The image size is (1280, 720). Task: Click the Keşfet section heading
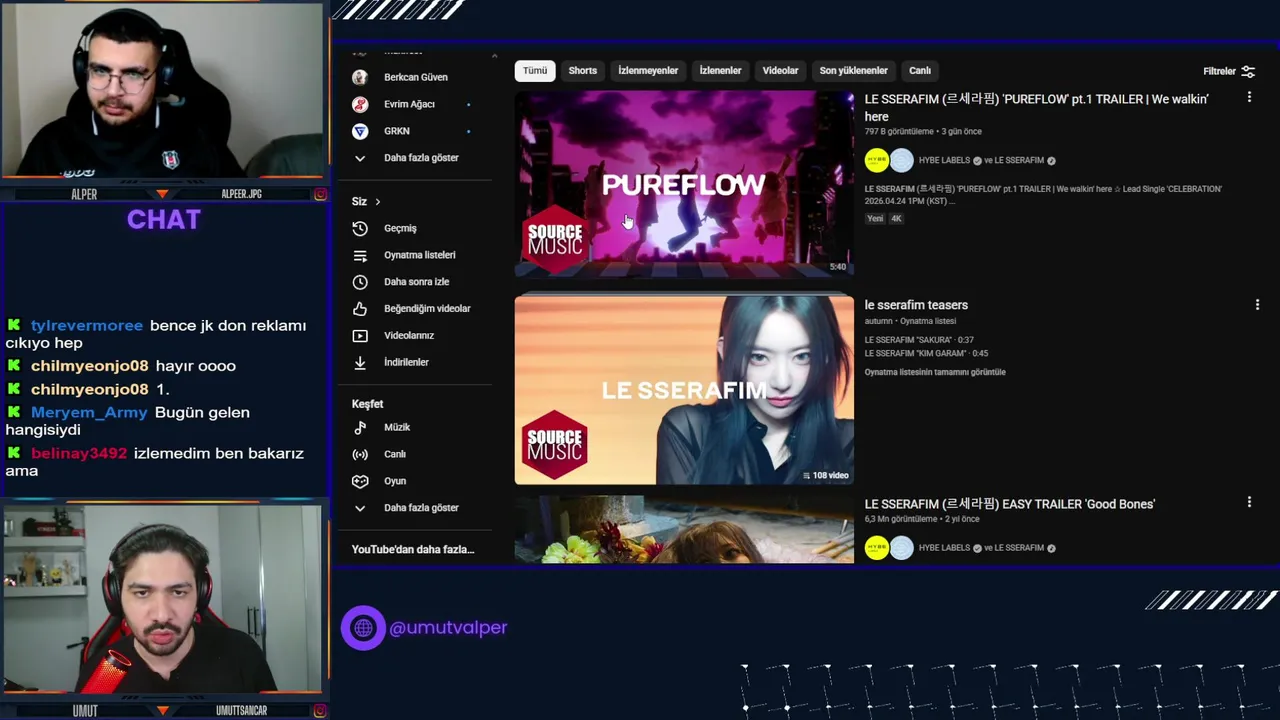[x=367, y=404]
